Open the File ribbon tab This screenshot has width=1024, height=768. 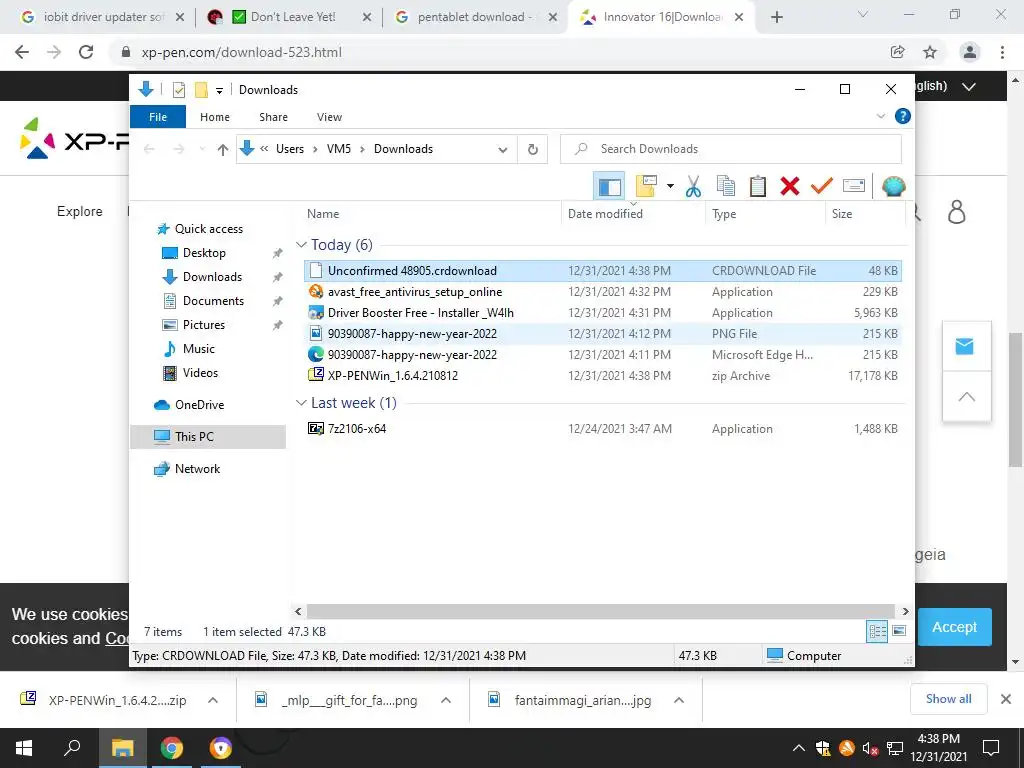(x=158, y=117)
